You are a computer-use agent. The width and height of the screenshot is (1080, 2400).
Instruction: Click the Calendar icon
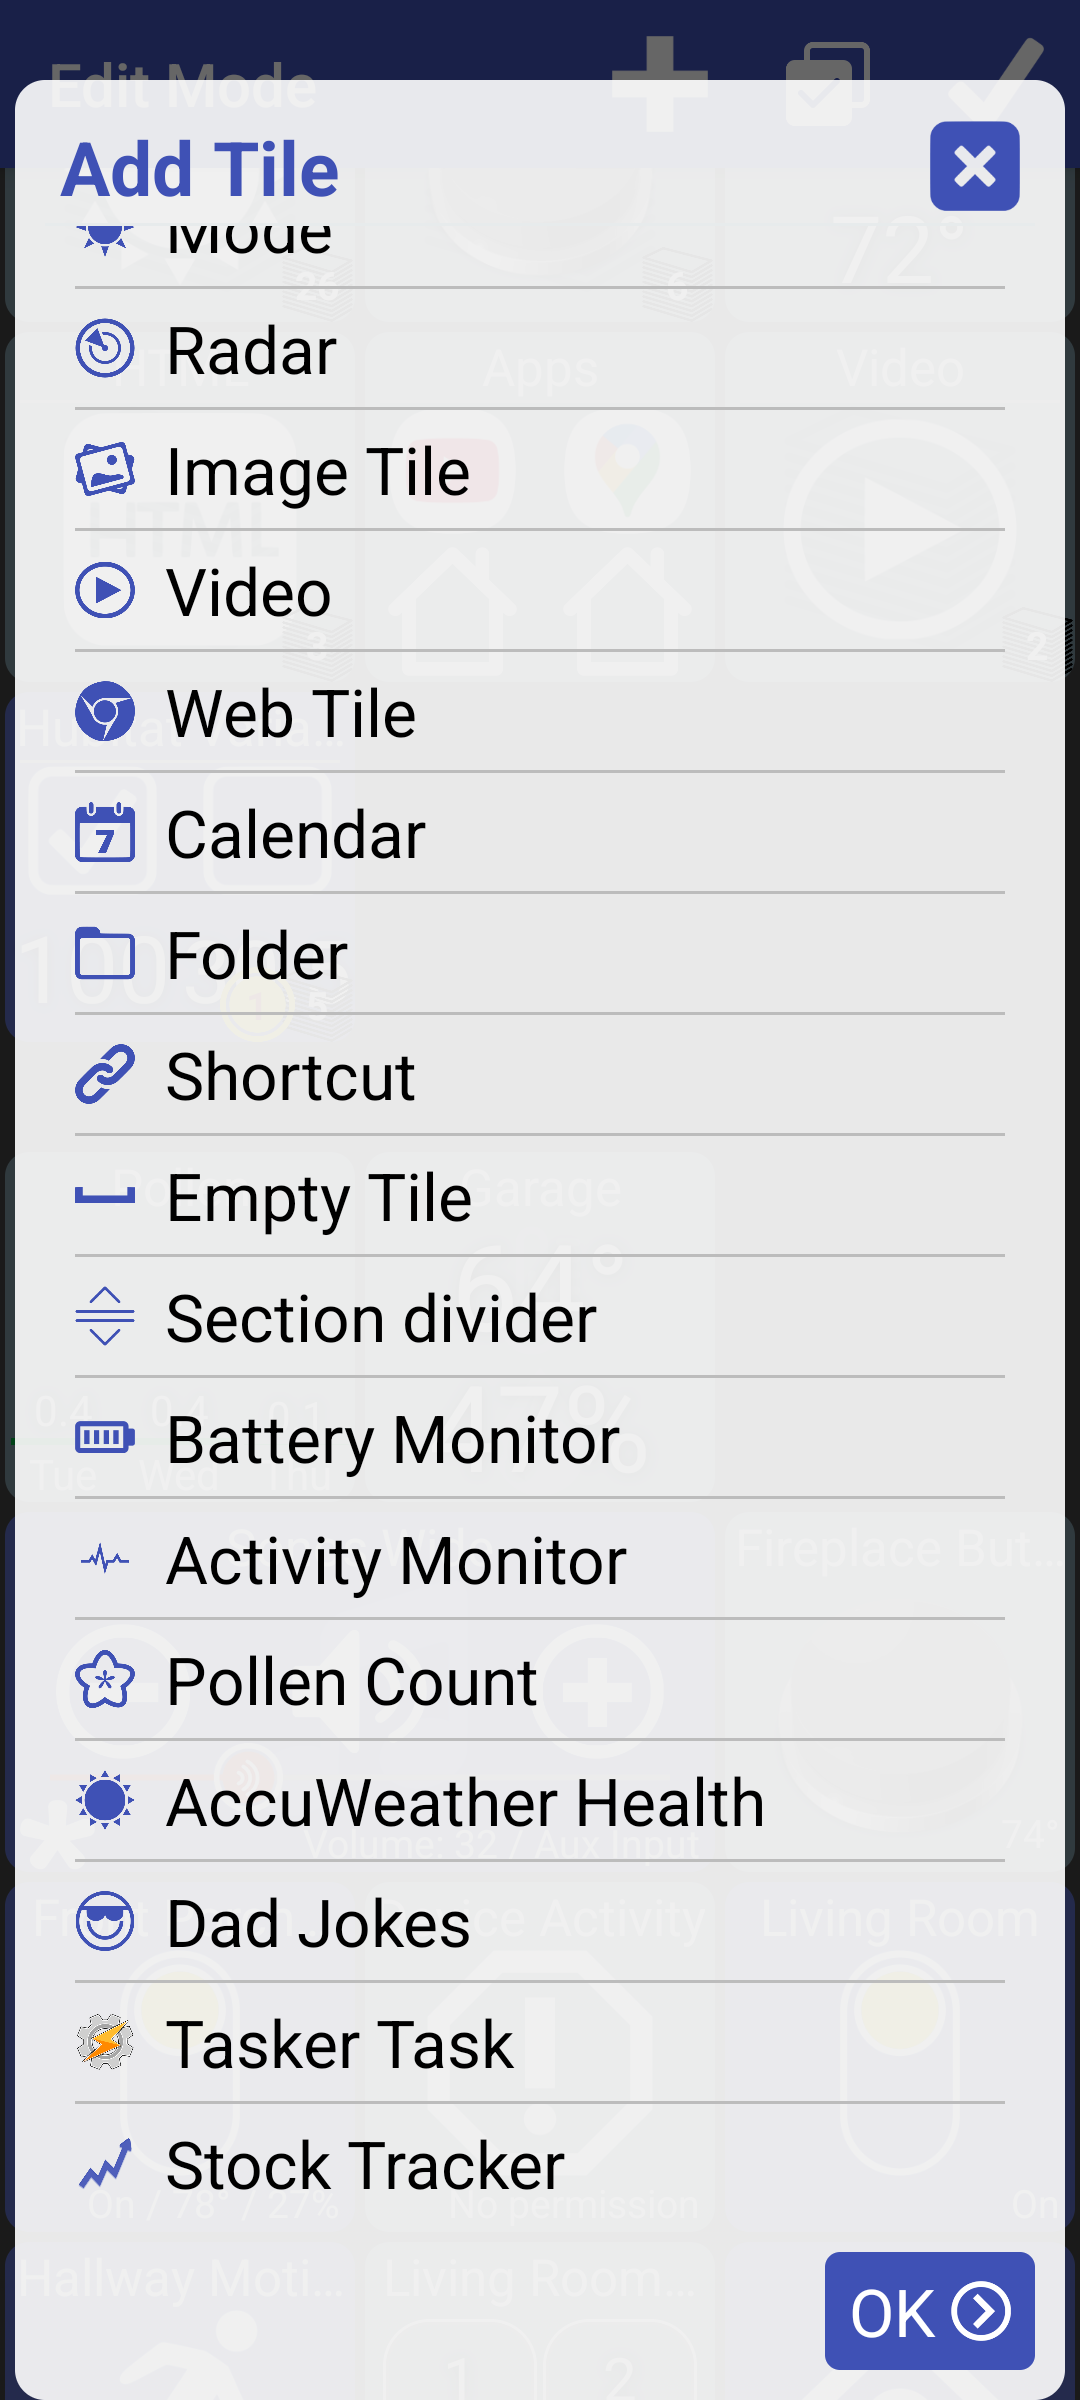pos(105,833)
